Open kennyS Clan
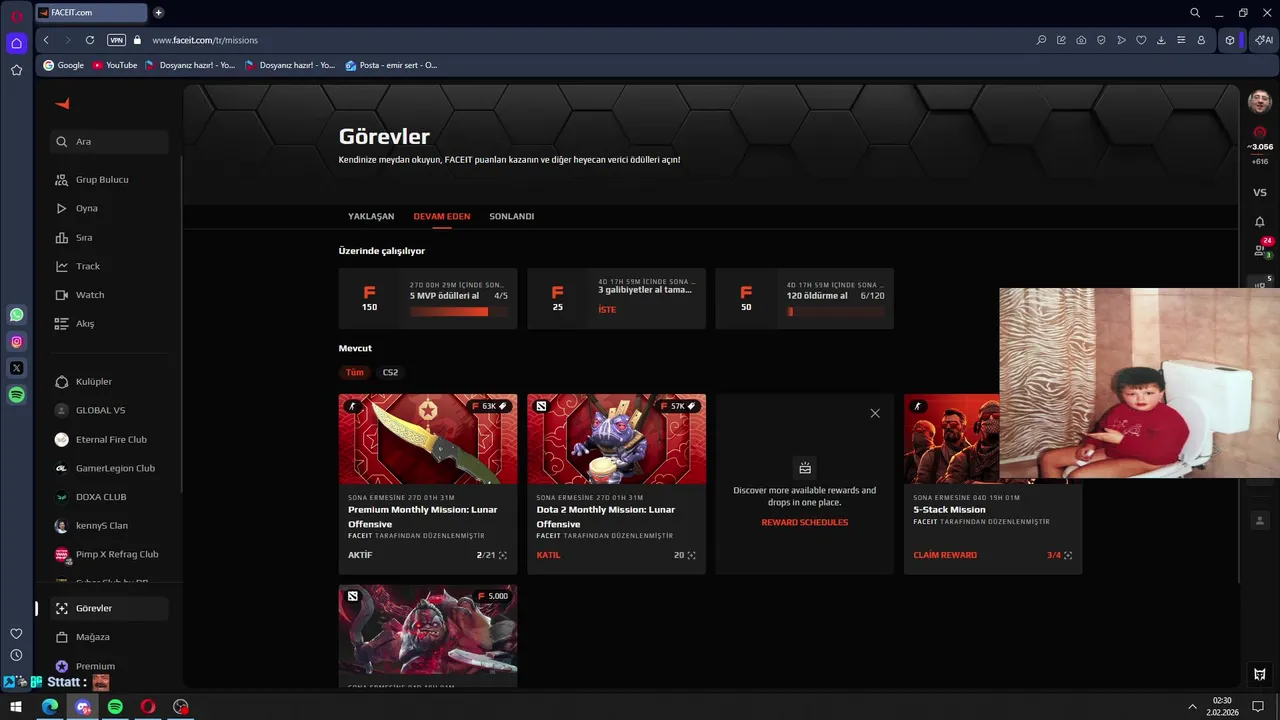The height and width of the screenshot is (720, 1280). click(109, 526)
